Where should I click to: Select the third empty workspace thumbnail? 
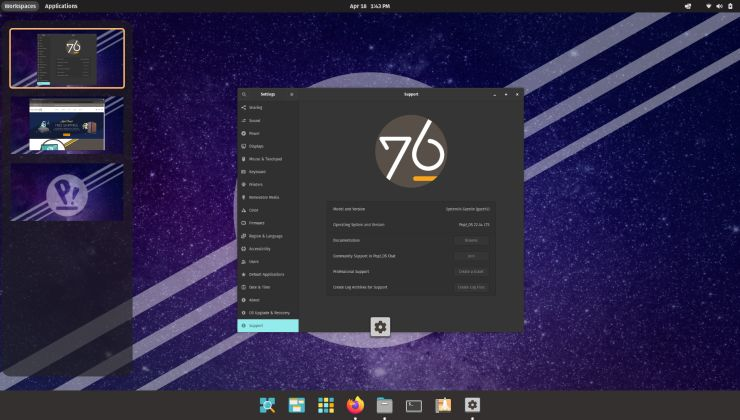tap(67, 192)
